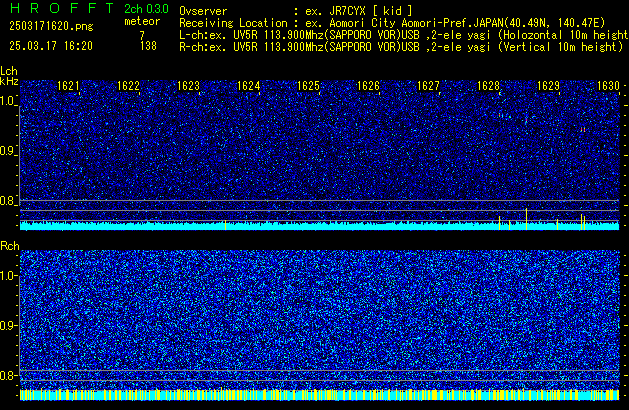
Task: Select the 1625 time marker
Action: [308, 86]
